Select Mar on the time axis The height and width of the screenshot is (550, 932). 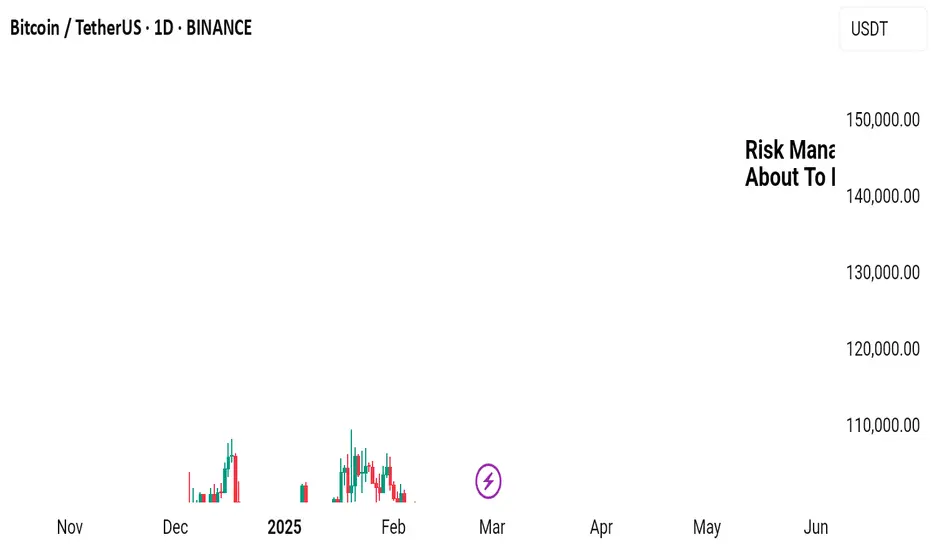click(492, 527)
